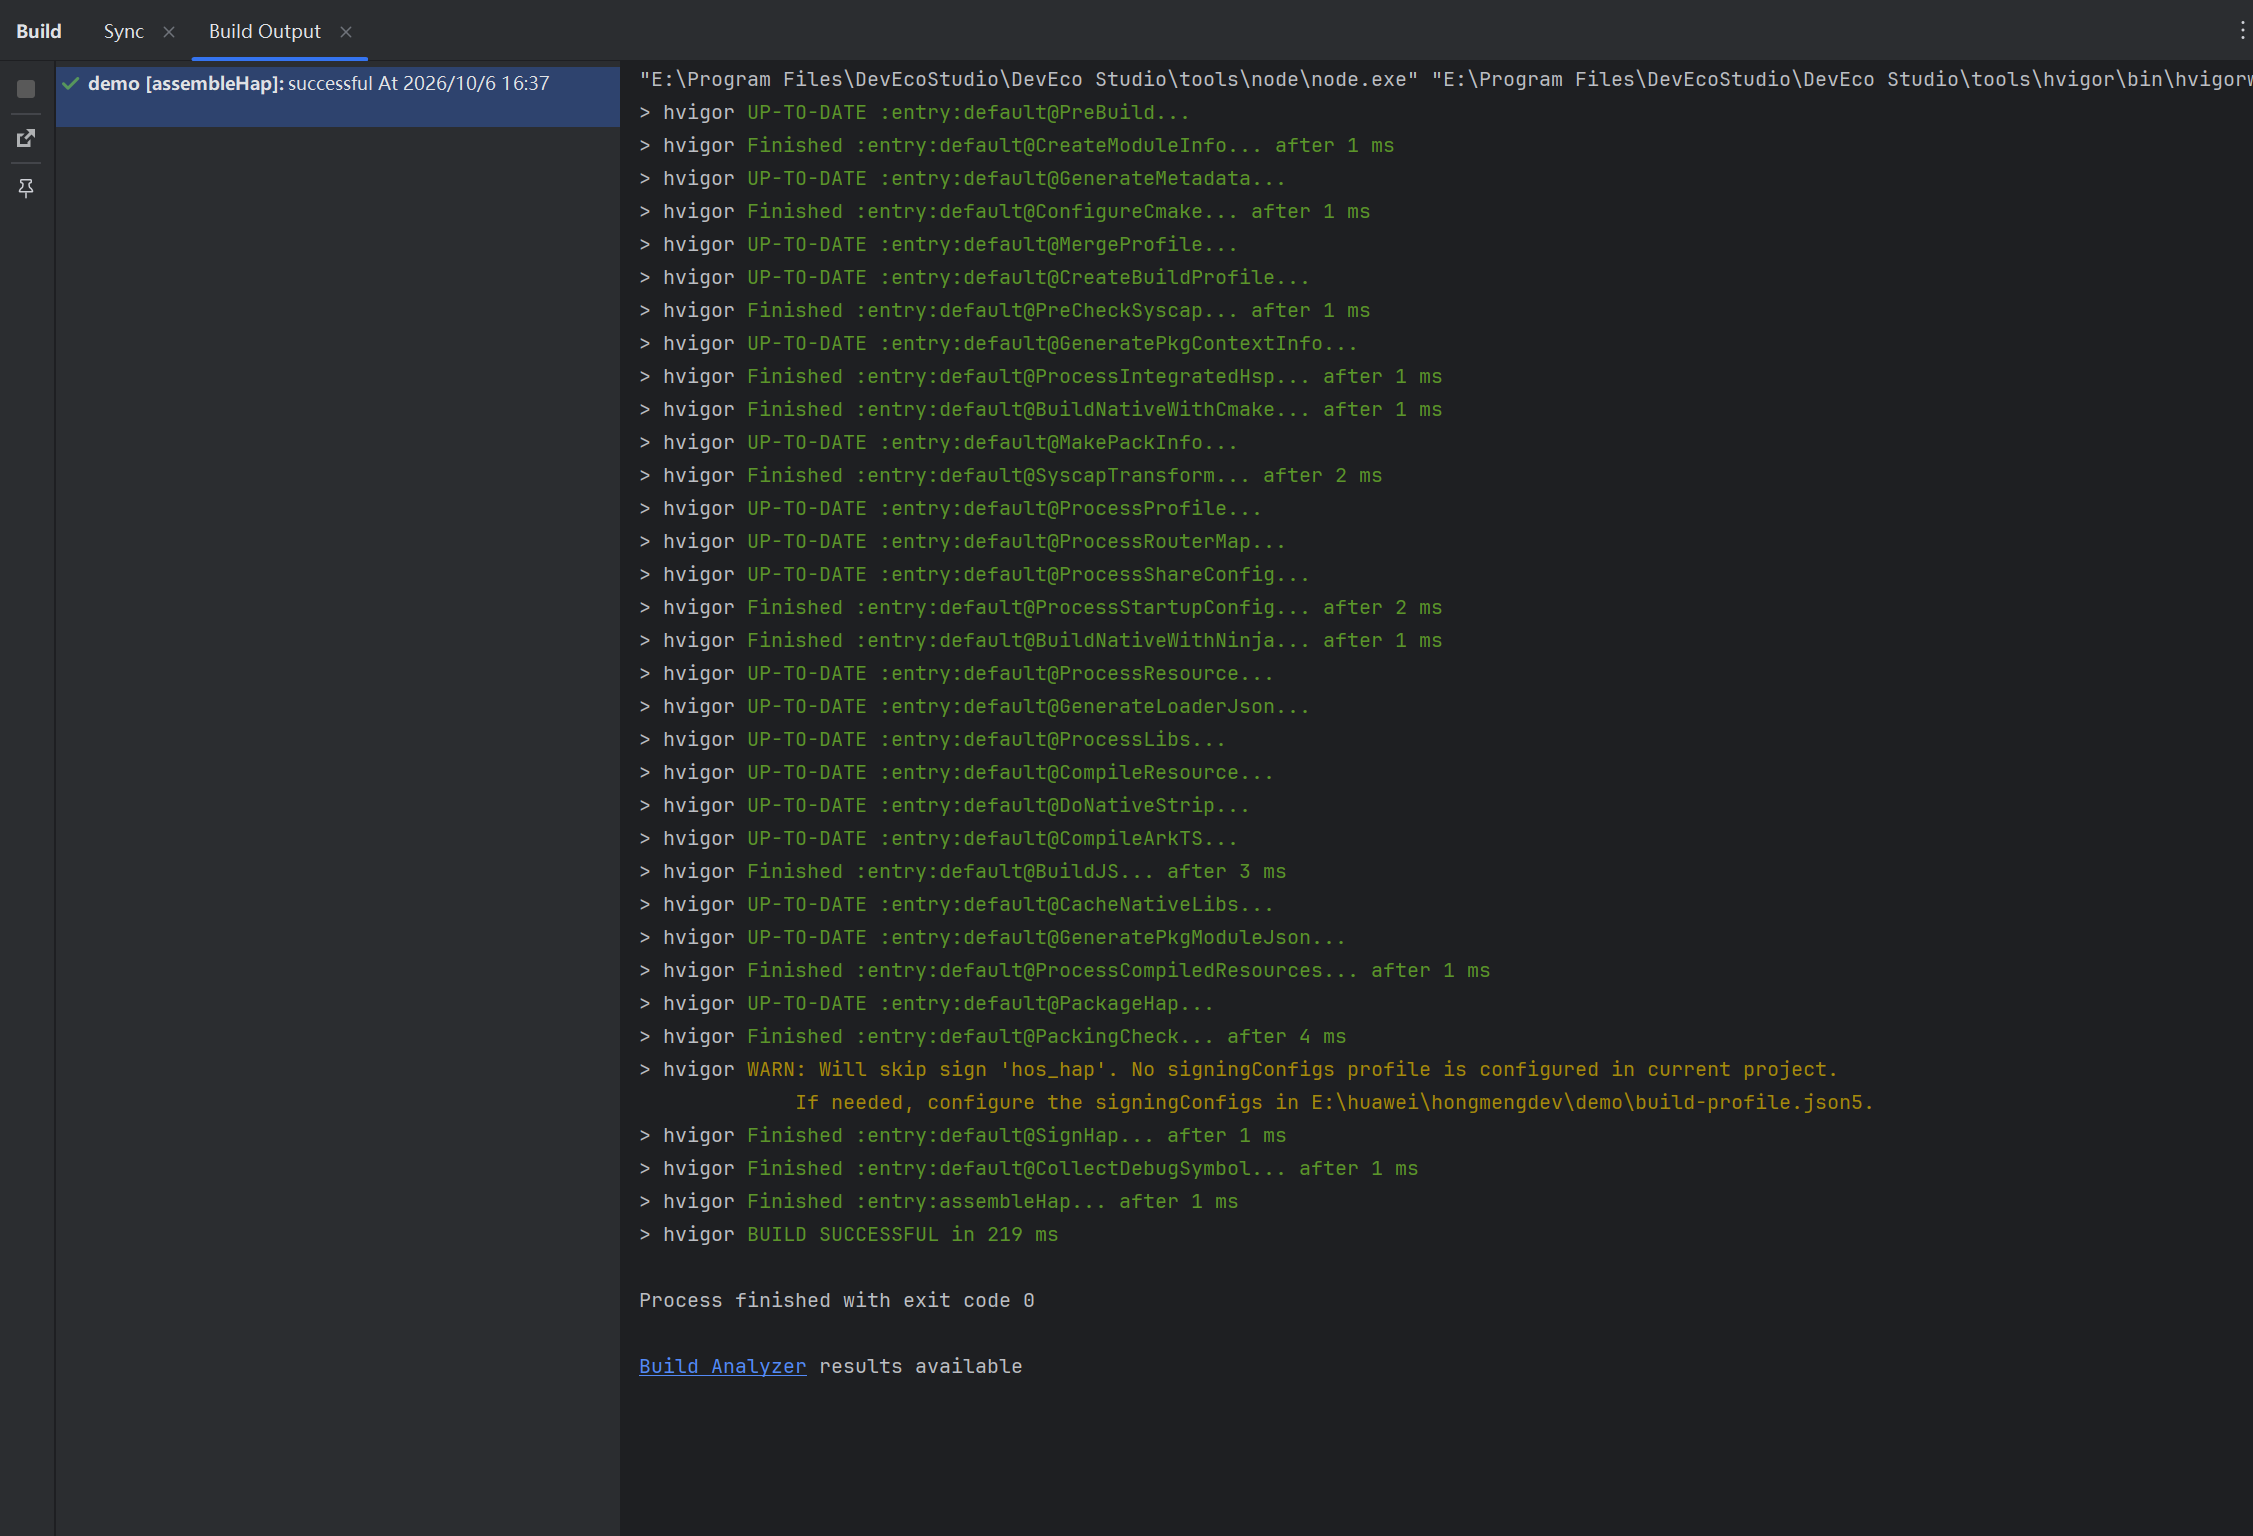Screen dimensions: 2253x1536
Task: Click the entry:default@BuildJS log line
Action: [x=962, y=871]
